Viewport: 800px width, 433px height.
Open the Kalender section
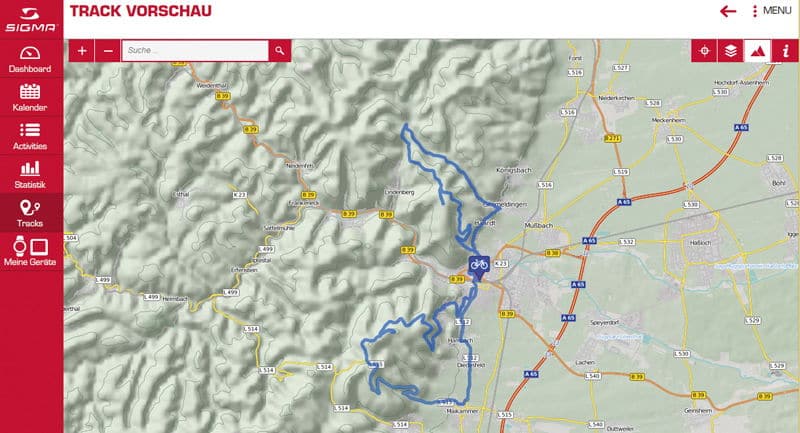tap(30, 98)
